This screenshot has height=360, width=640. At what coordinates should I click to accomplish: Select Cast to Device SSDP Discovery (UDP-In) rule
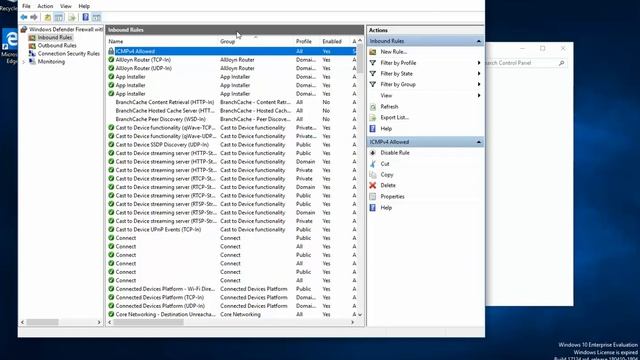(231, 144)
